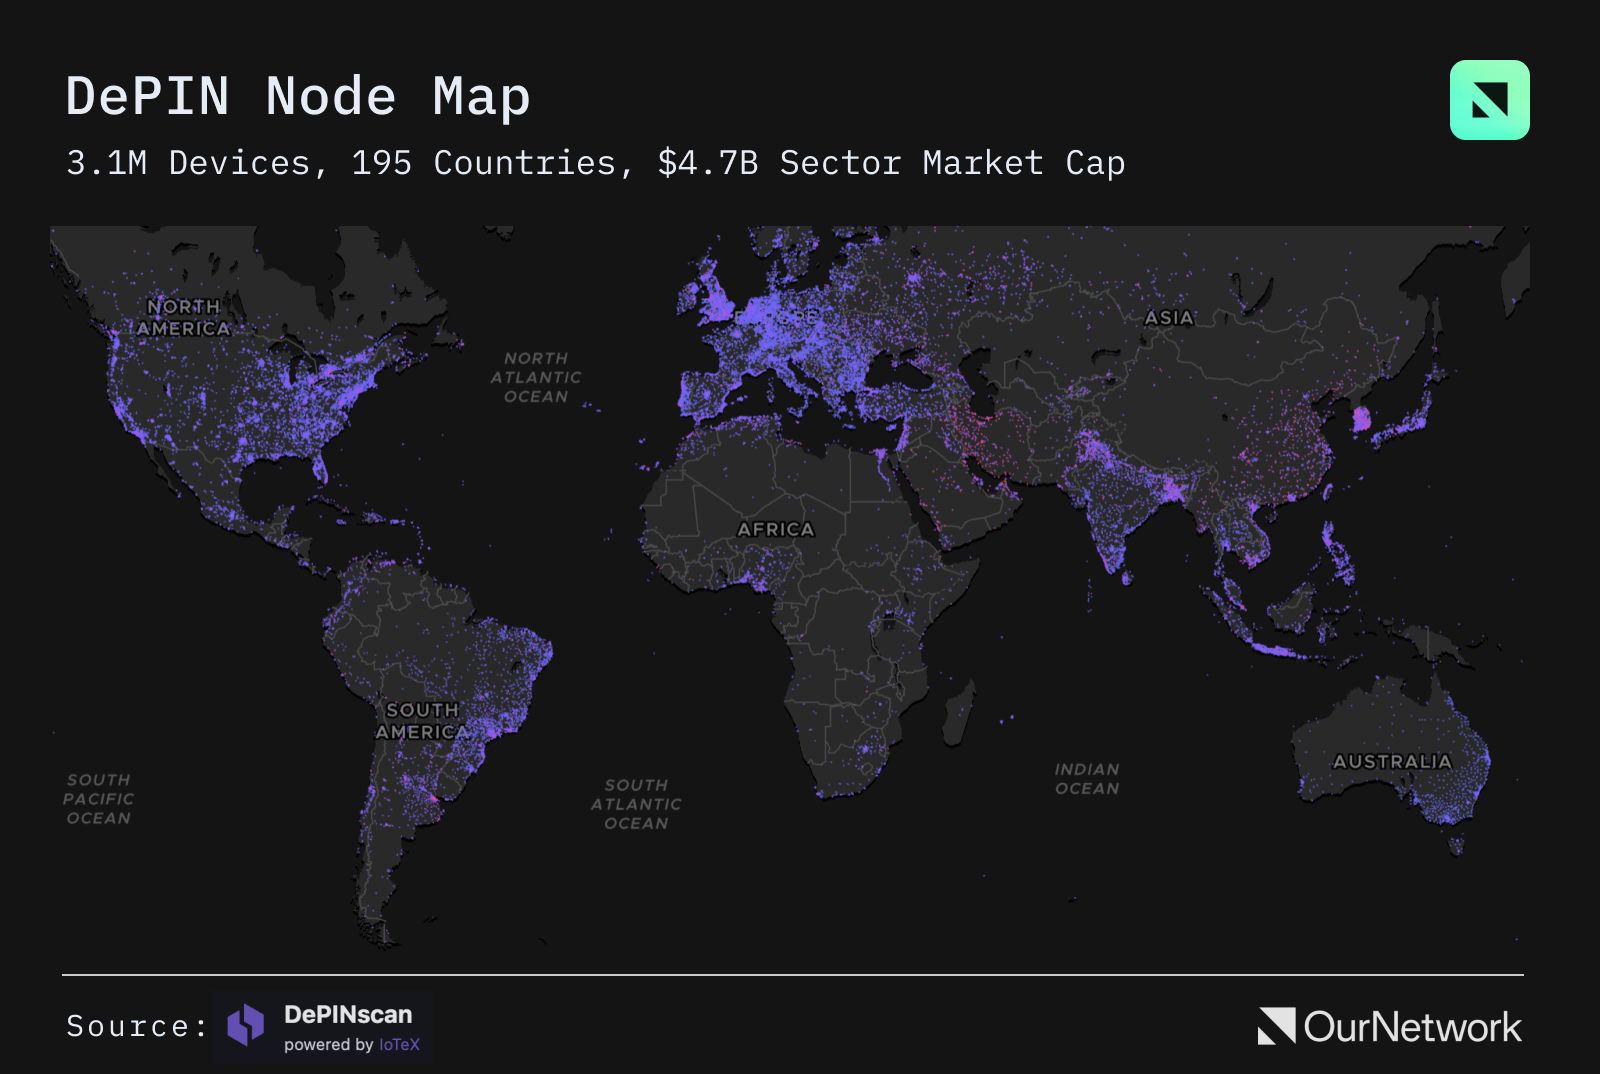Click the INDIAN OCEAN label

point(1087,779)
